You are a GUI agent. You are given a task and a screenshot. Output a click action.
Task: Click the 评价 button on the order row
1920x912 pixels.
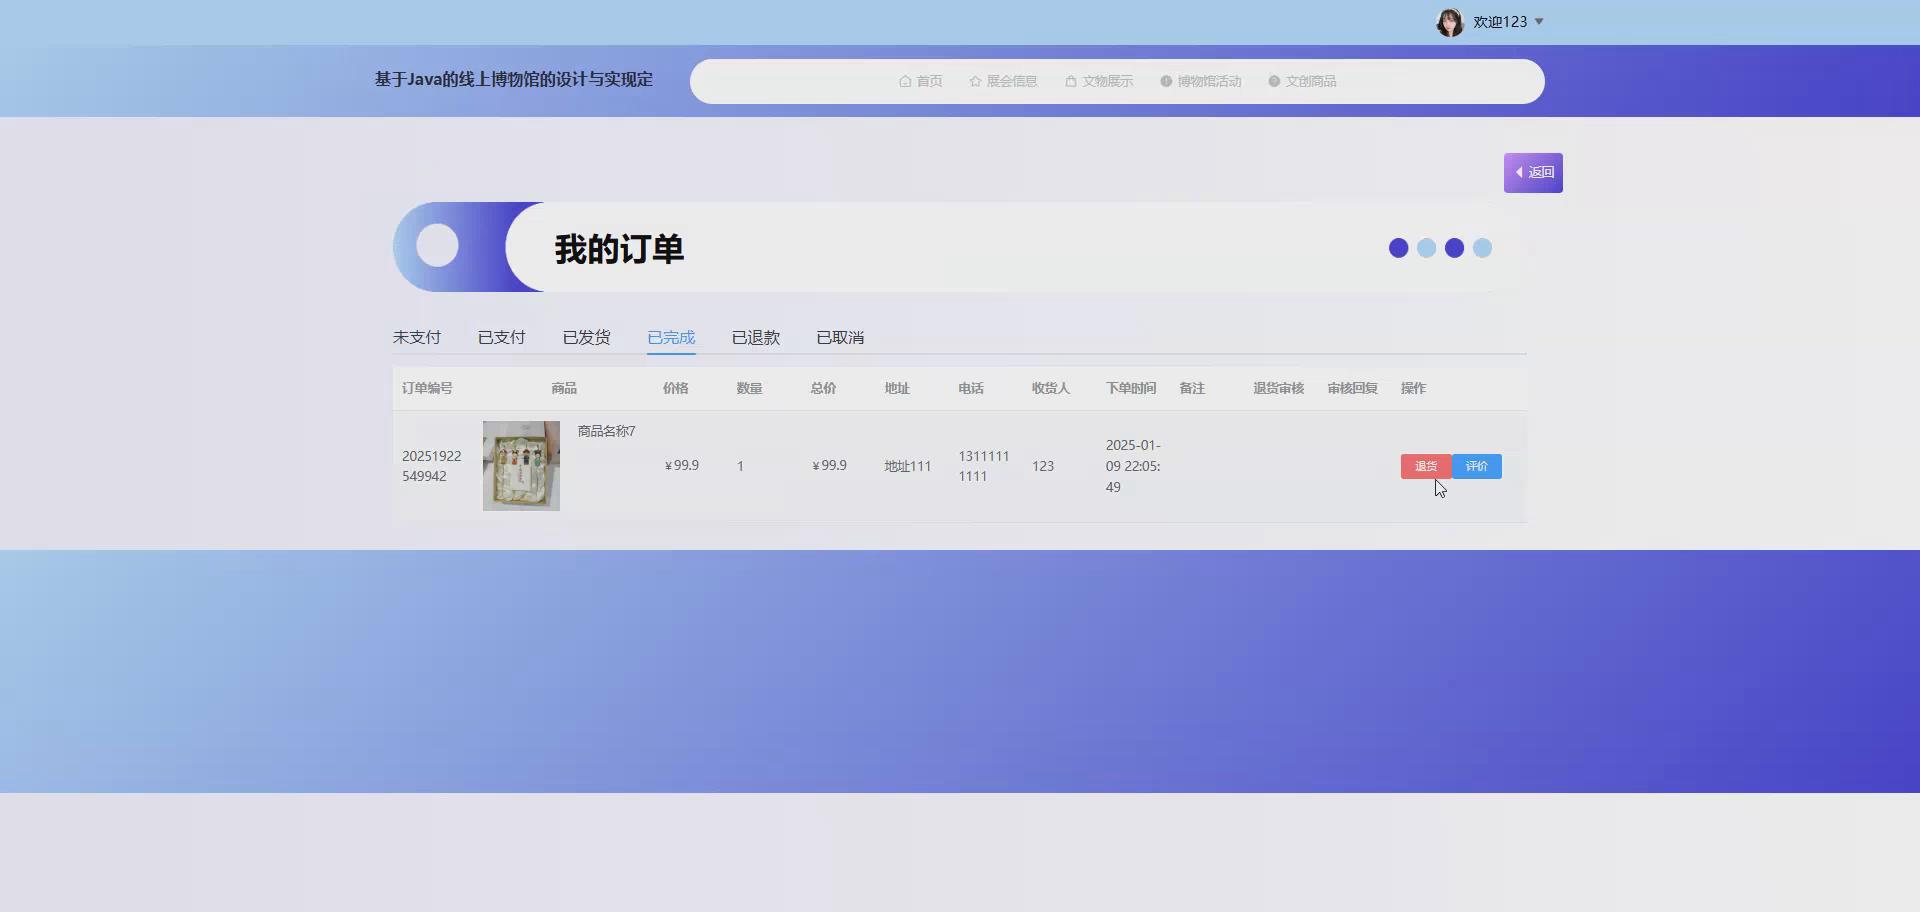[x=1476, y=466]
